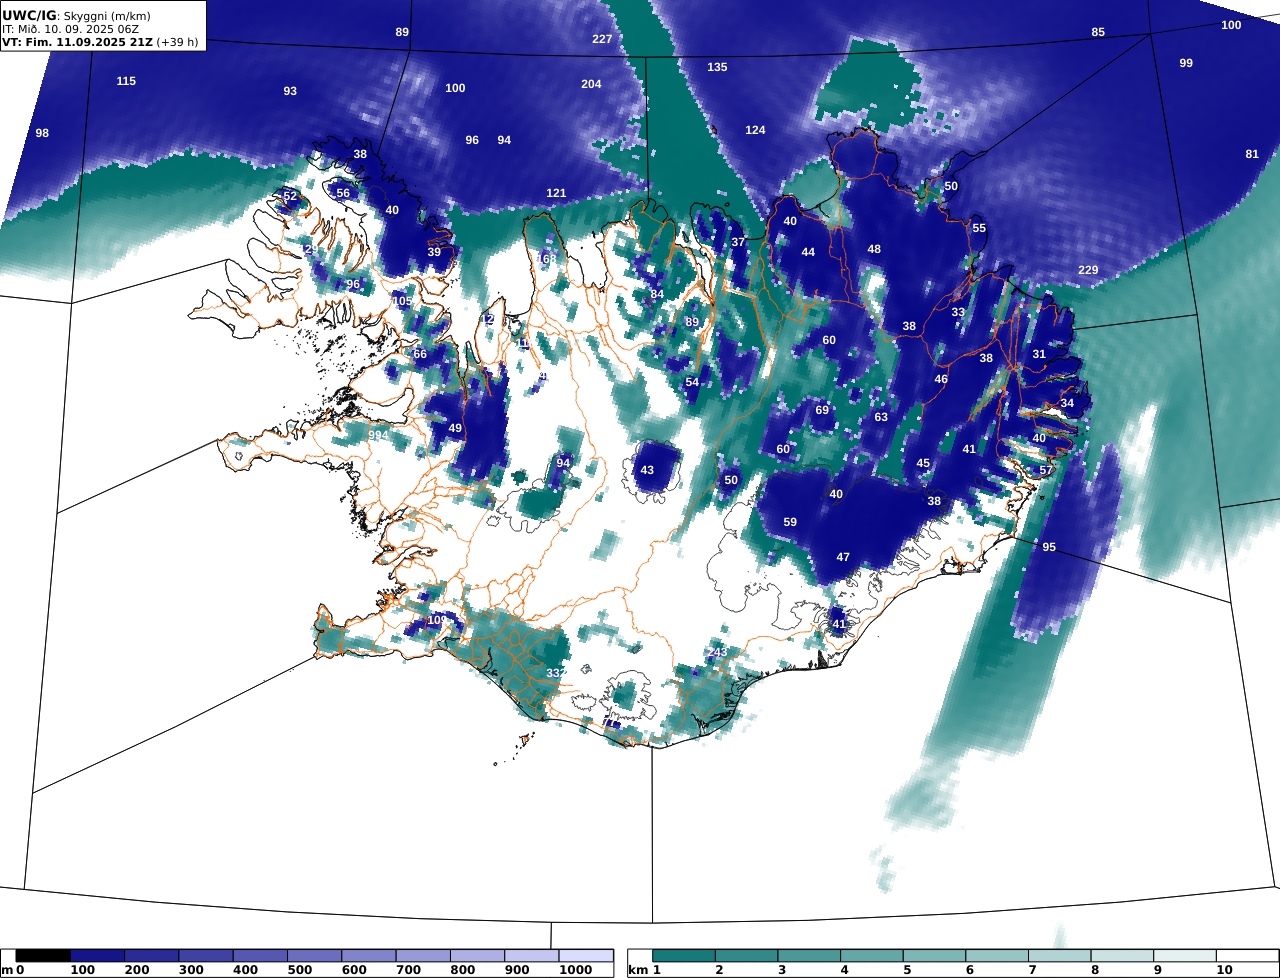The width and height of the screenshot is (1280, 978).
Task: Click the visibility value 204
Action: [591, 84]
